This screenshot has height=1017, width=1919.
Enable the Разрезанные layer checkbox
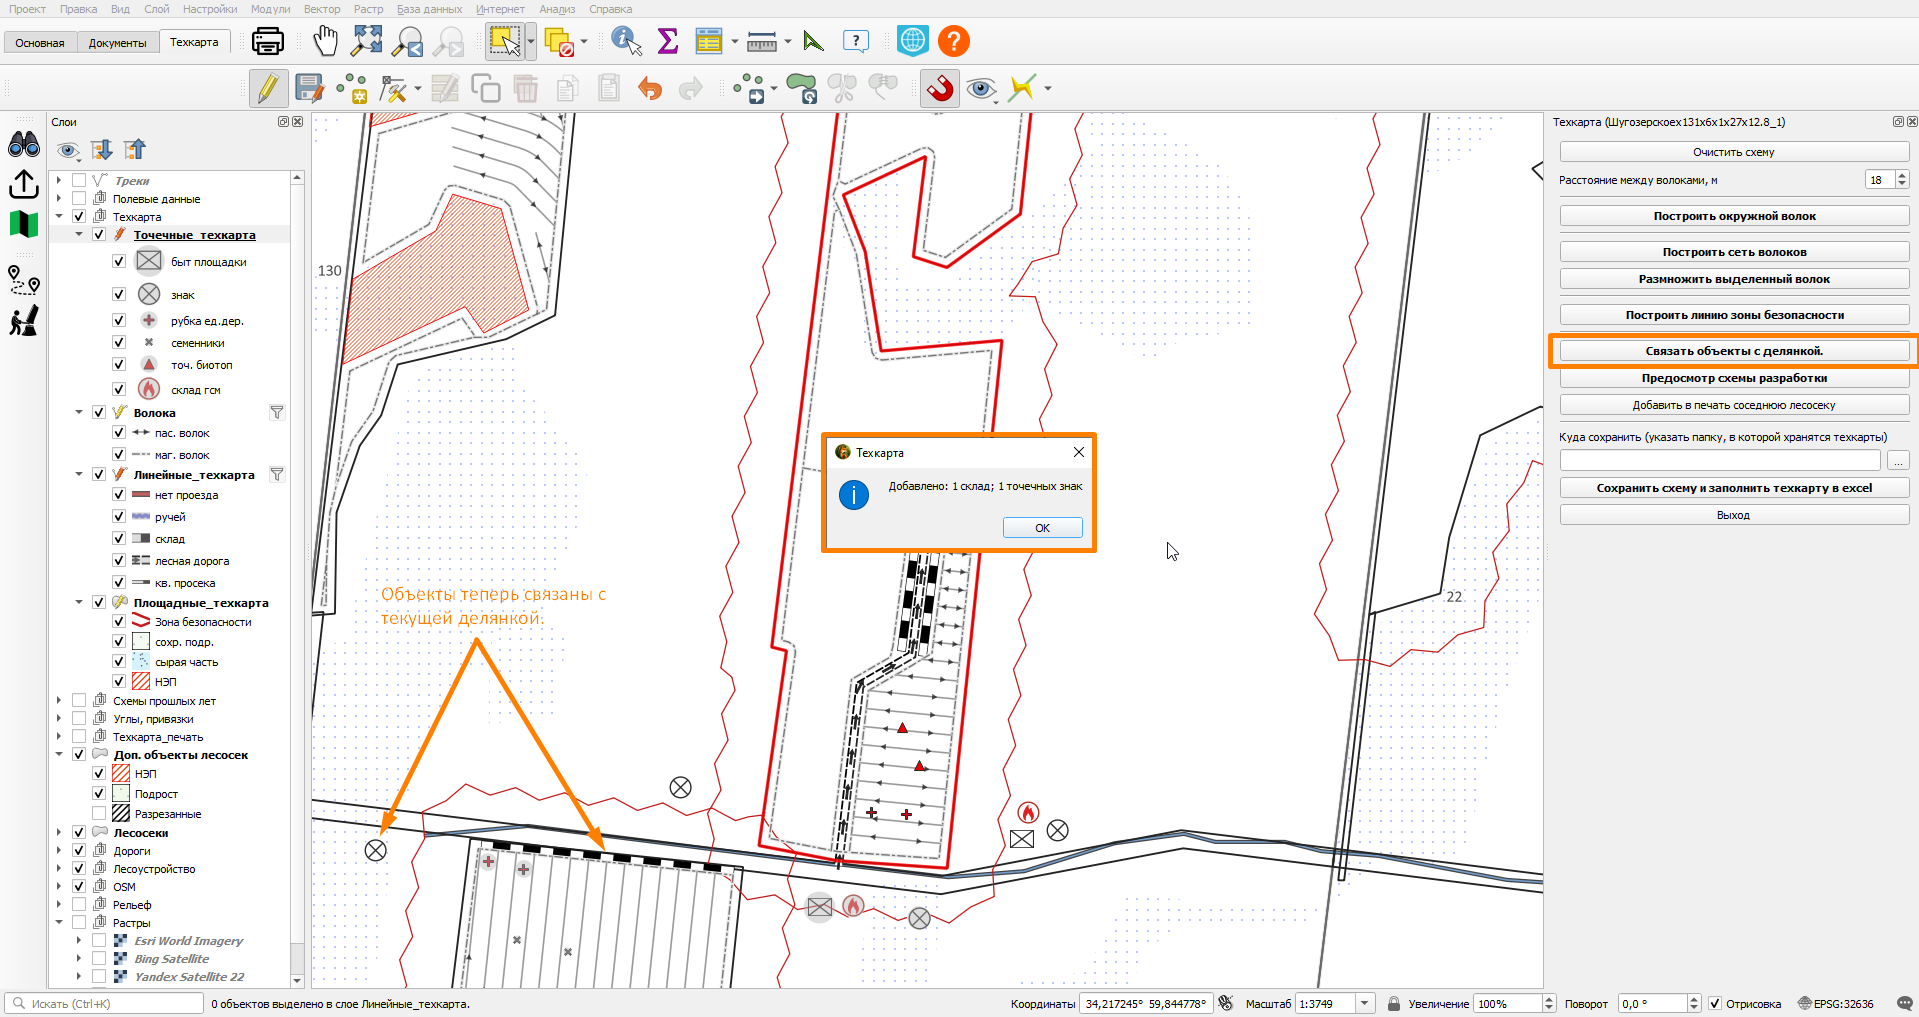point(99,814)
